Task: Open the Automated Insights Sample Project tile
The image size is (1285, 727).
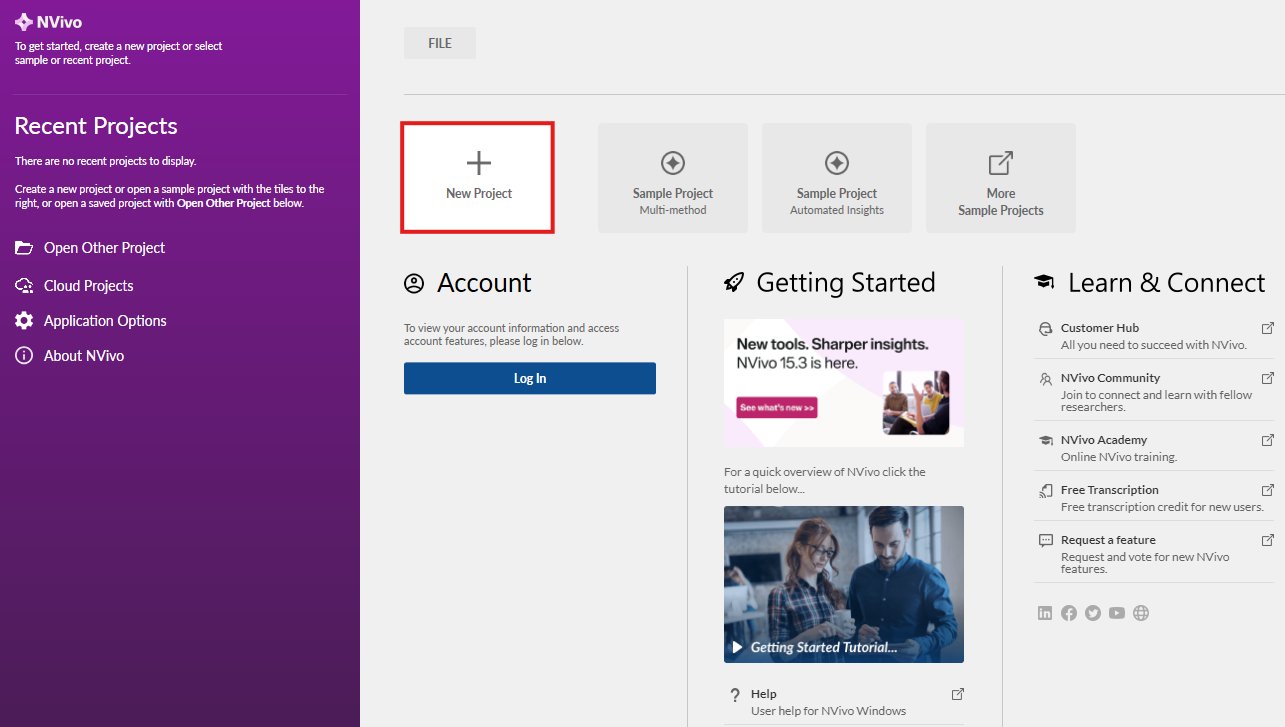Action: click(837, 178)
